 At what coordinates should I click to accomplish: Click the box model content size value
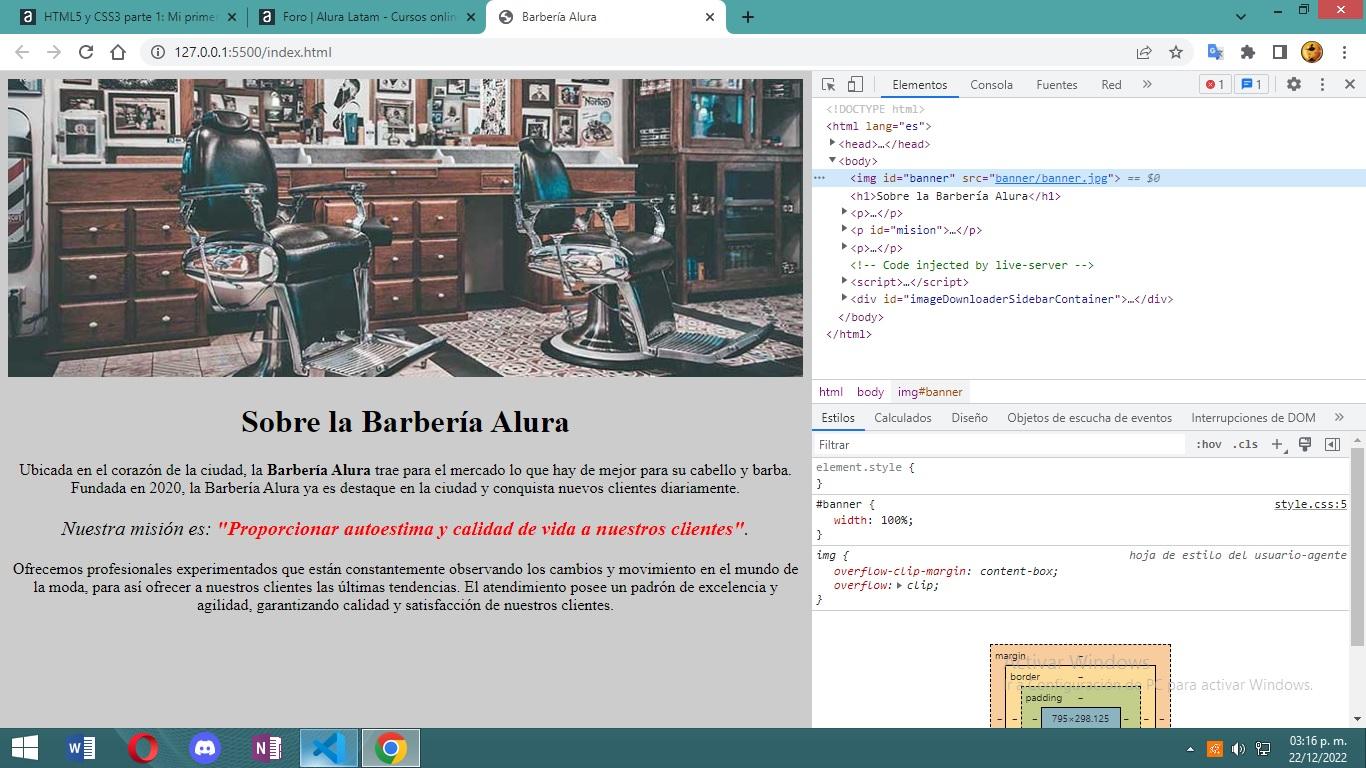tap(1080, 718)
